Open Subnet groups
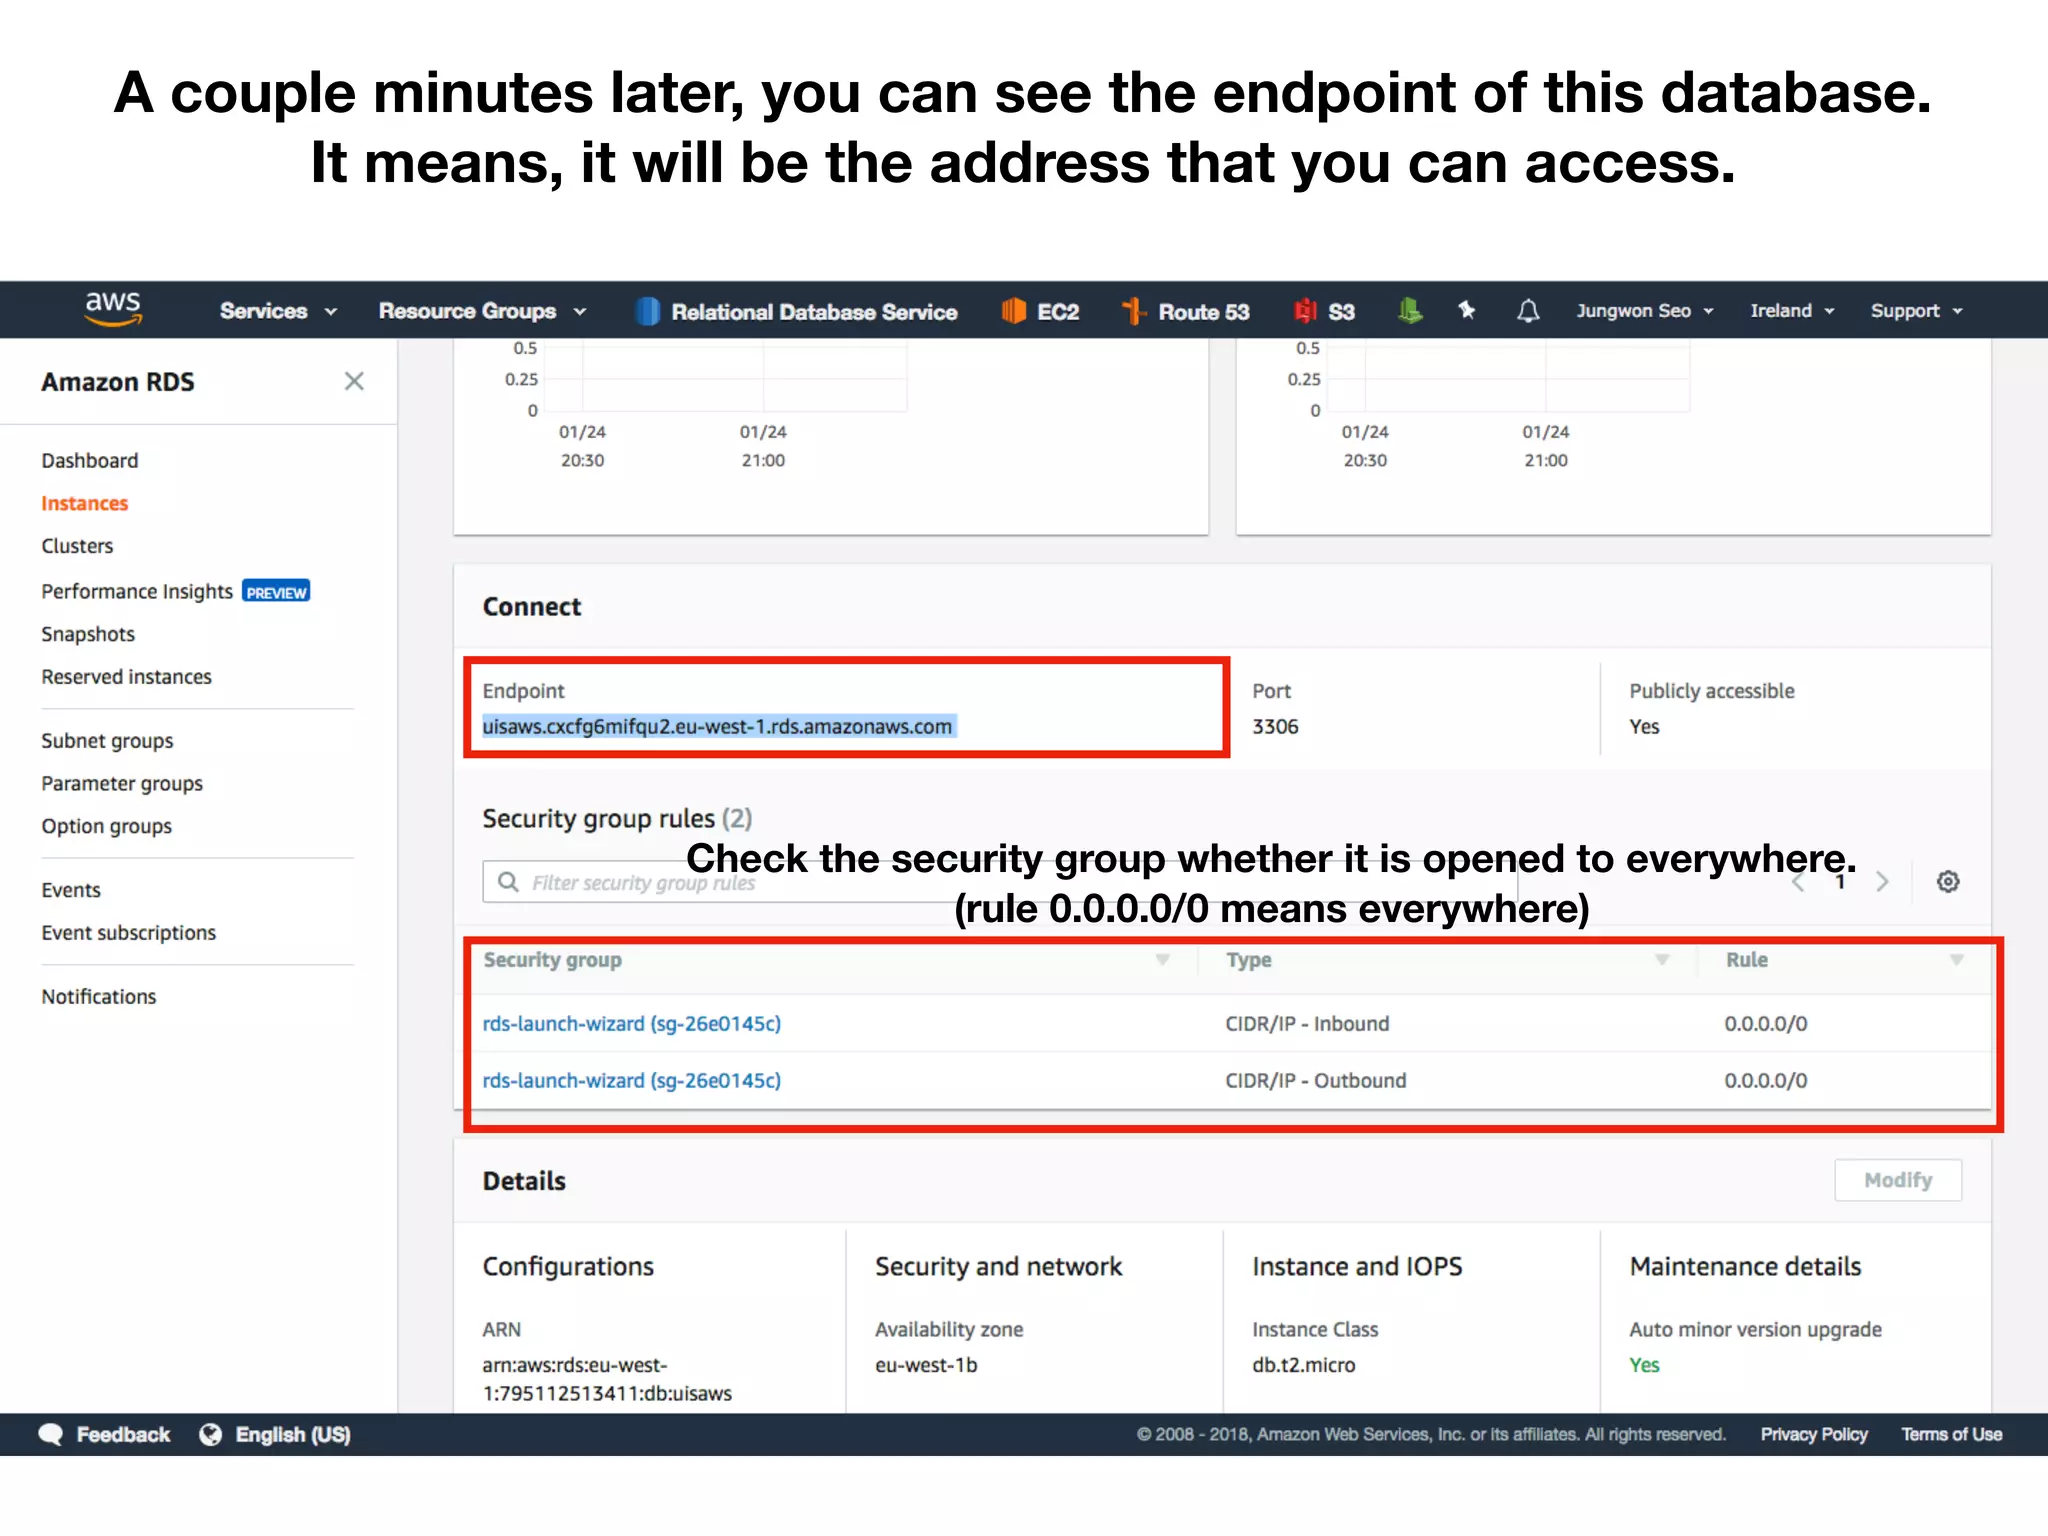This screenshot has width=2048, height=1536. click(107, 741)
